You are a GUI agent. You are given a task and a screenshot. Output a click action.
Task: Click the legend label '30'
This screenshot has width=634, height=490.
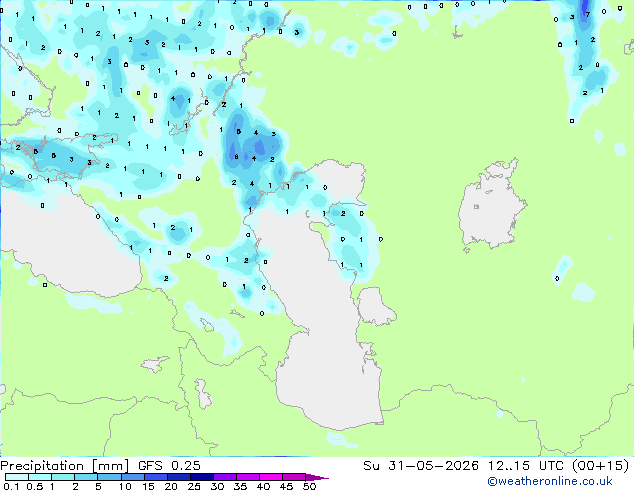pyautogui.click(x=217, y=486)
